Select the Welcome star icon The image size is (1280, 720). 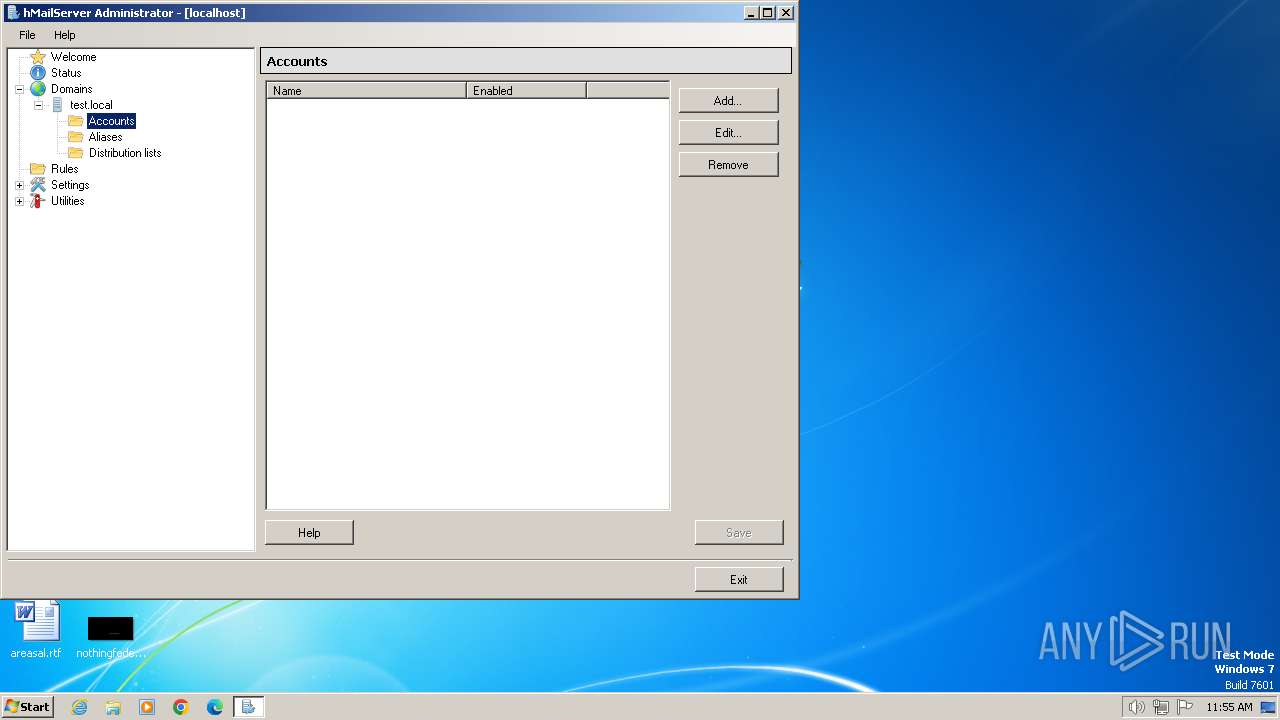38,57
